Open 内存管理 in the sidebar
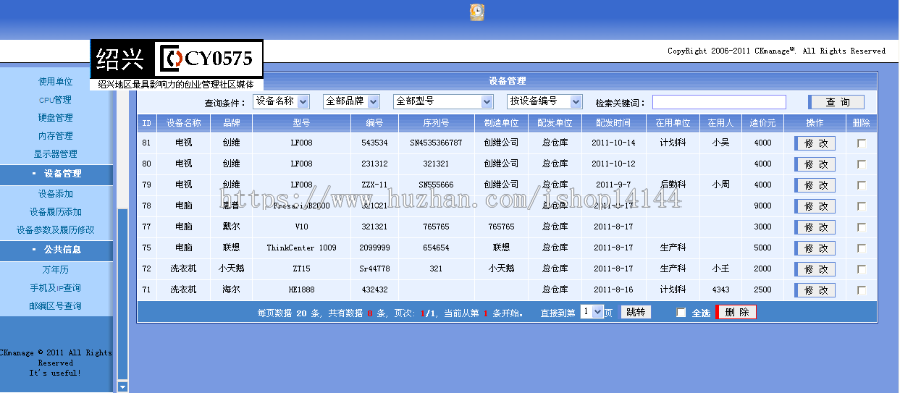This screenshot has height=393, width=900. click(55, 137)
